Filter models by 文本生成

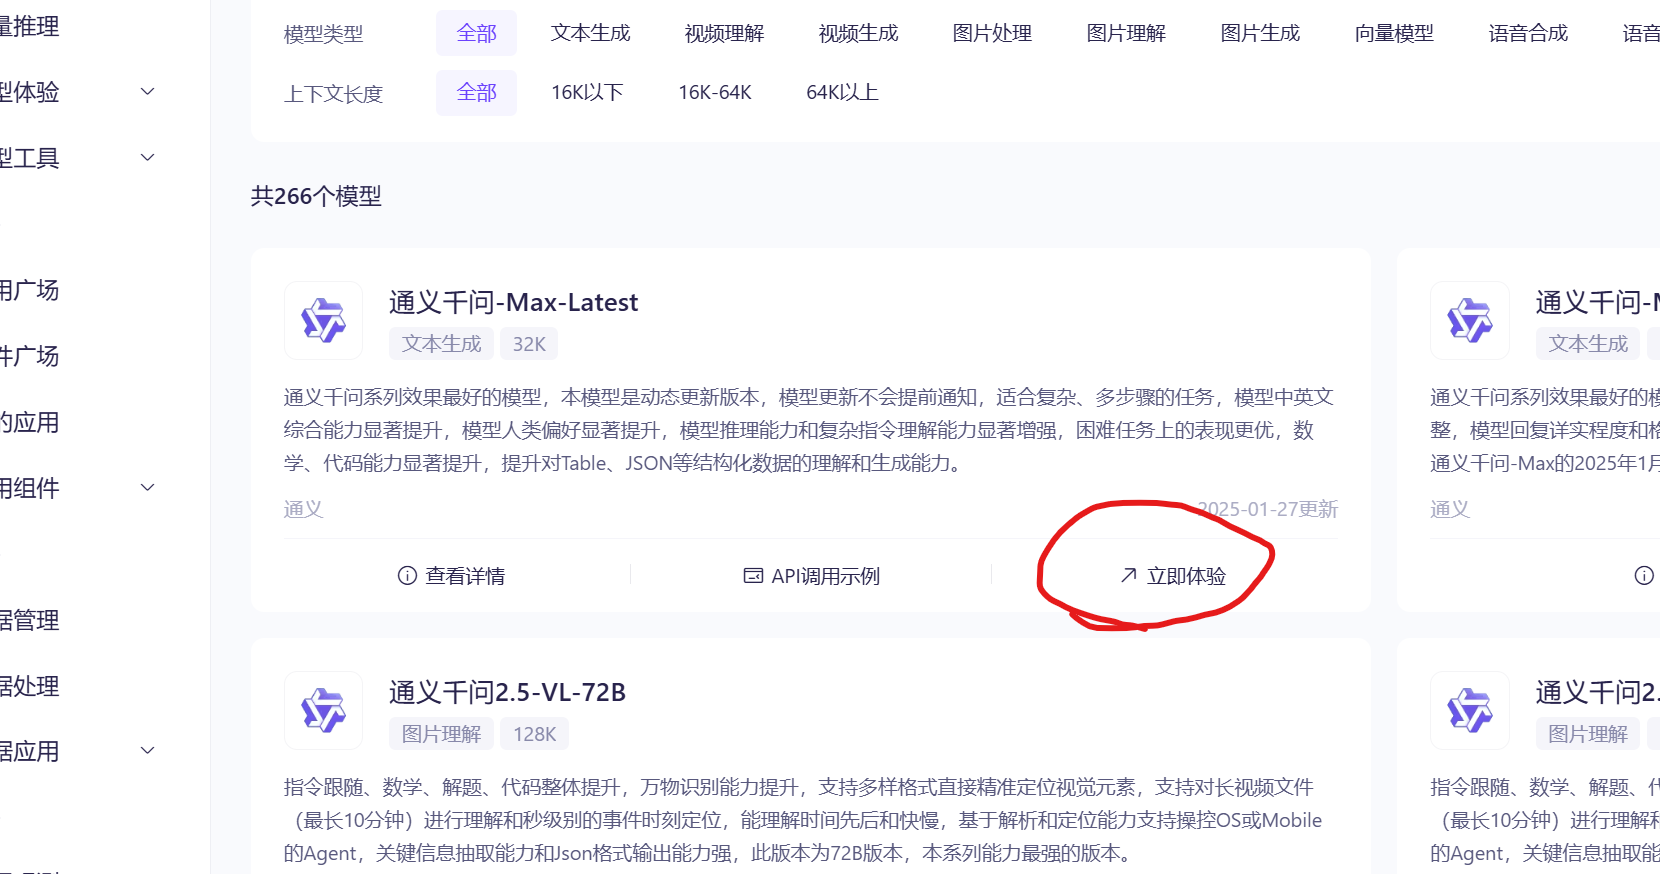tap(590, 33)
